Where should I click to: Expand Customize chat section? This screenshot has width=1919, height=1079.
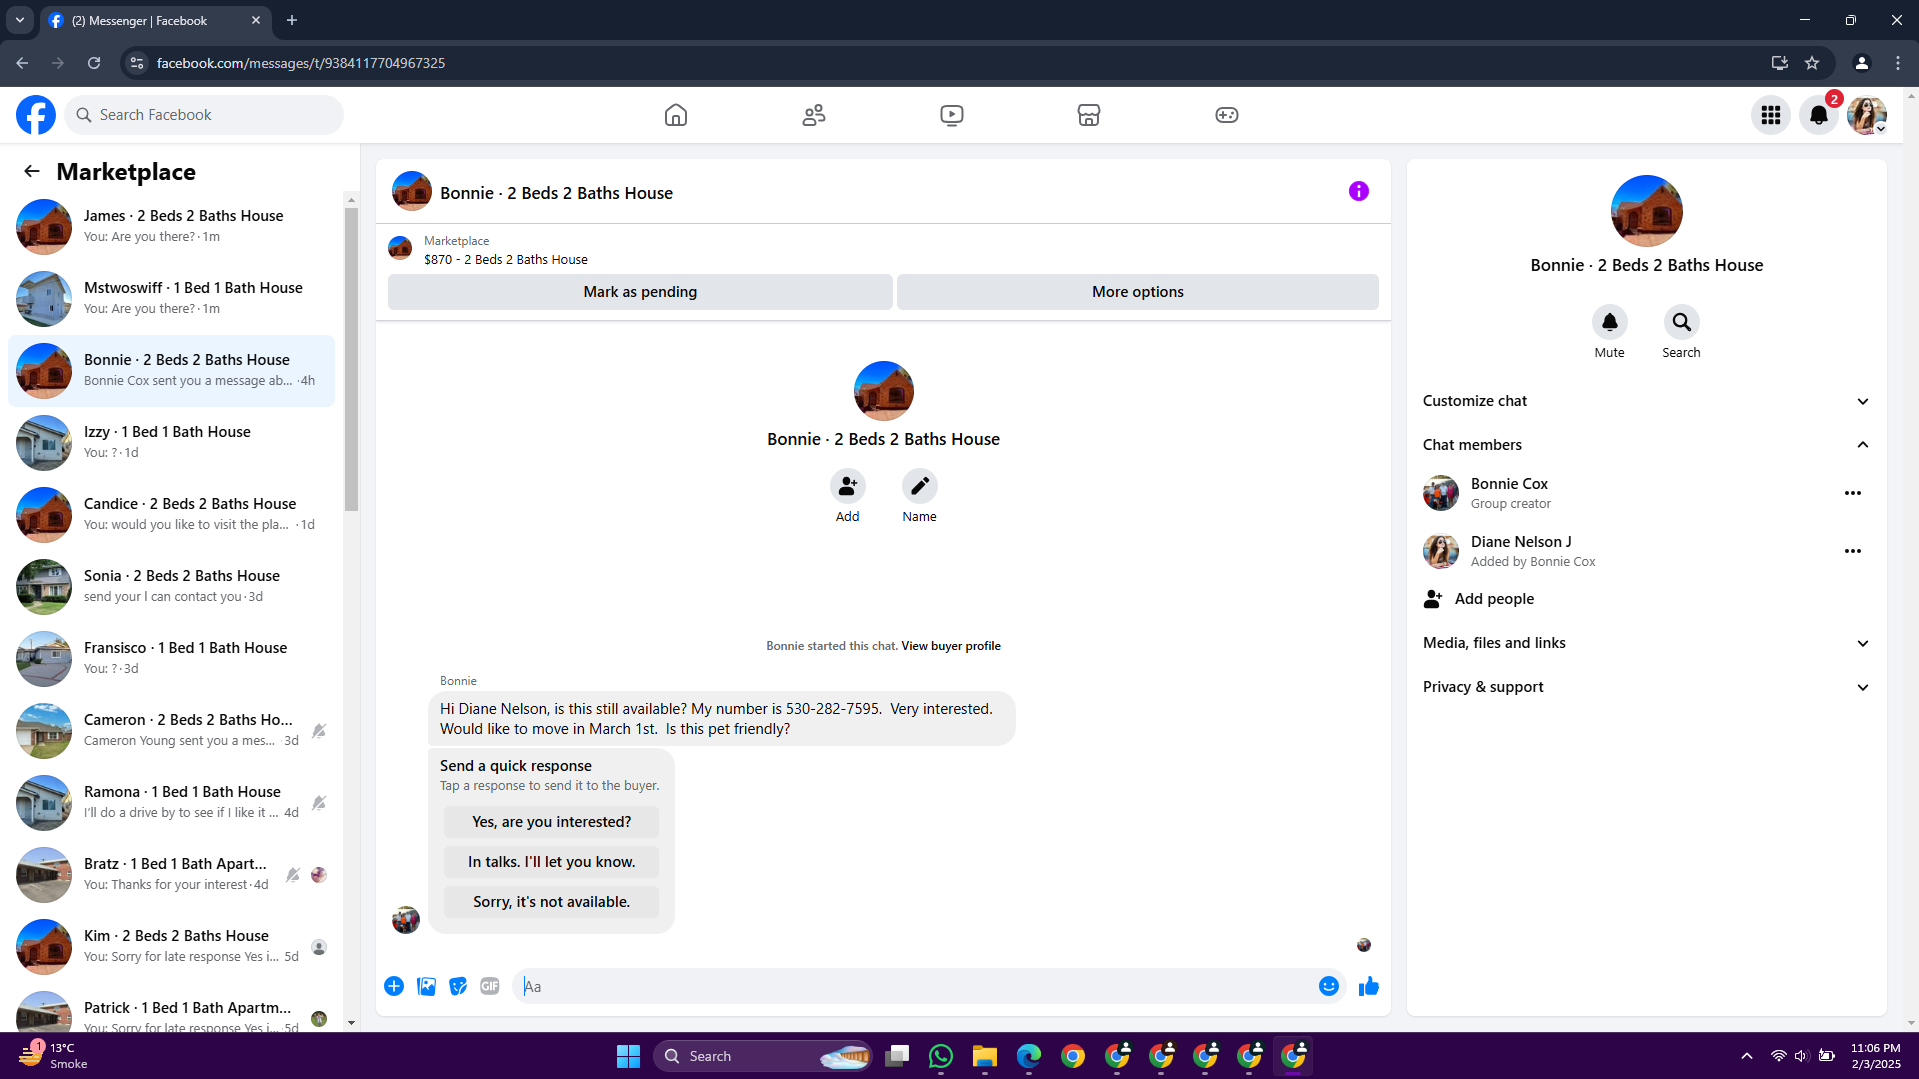tap(1646, 401)
